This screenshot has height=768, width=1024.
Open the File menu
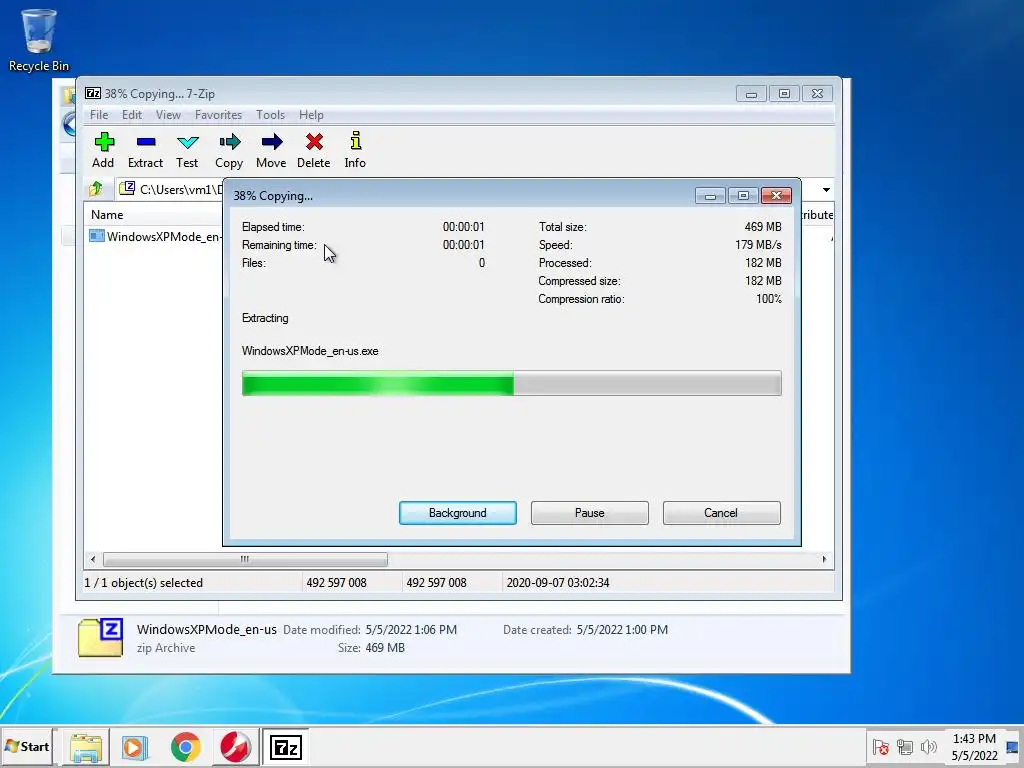pos(99,115)
